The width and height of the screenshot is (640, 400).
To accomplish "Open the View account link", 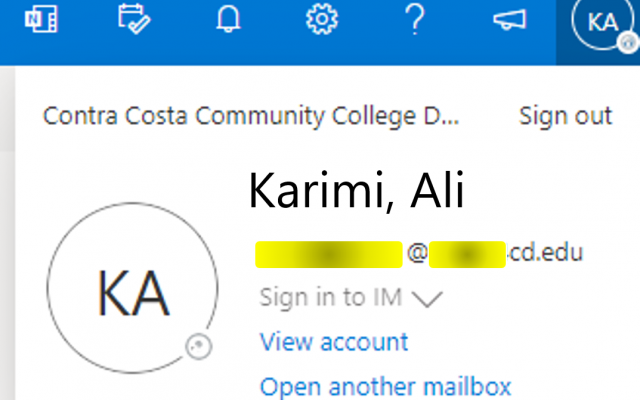I will (333, 342).
